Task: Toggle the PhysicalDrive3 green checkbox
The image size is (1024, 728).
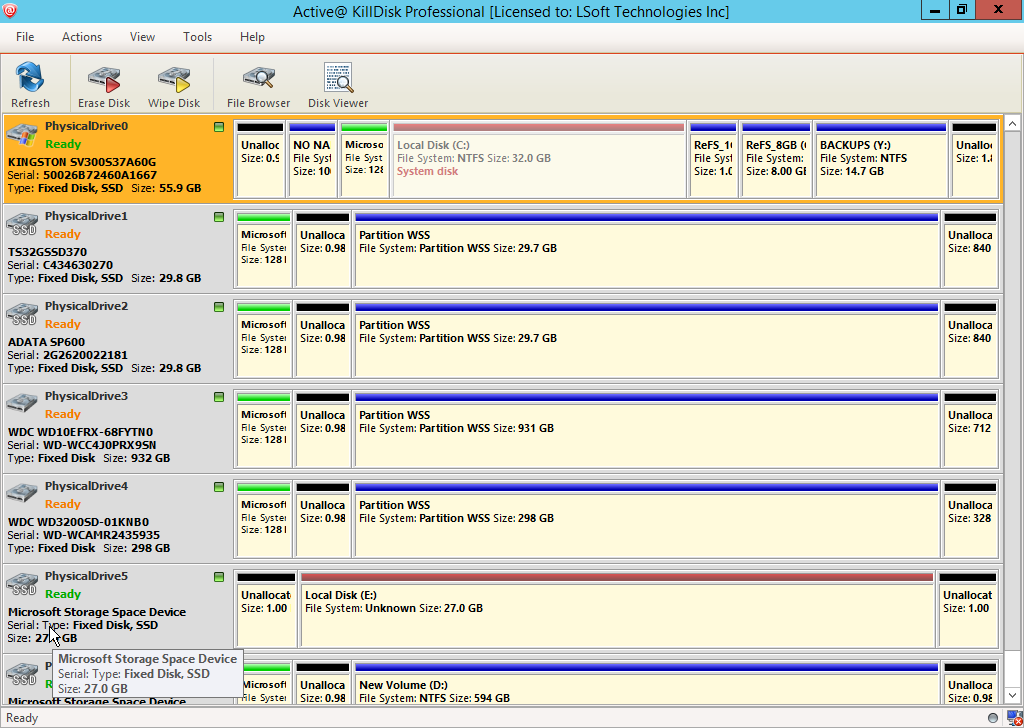Action: pyautogui.click(x=219, y=397)
